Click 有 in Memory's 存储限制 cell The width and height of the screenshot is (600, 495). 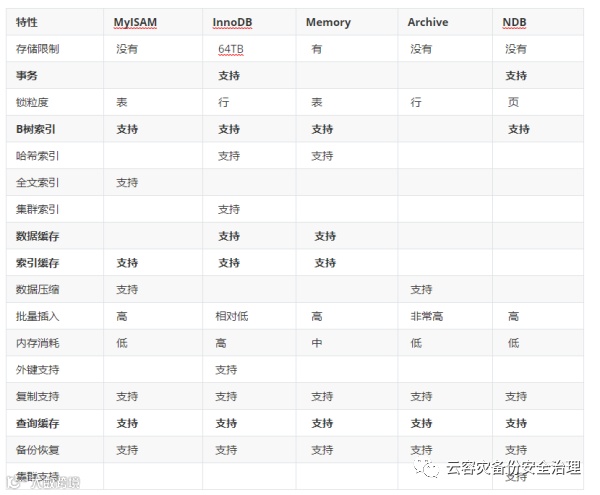coord(316,49)
